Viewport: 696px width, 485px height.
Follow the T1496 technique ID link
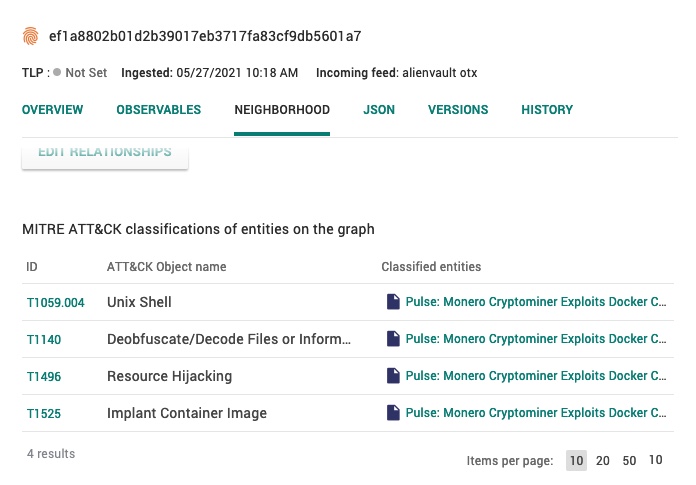[44, 376]
